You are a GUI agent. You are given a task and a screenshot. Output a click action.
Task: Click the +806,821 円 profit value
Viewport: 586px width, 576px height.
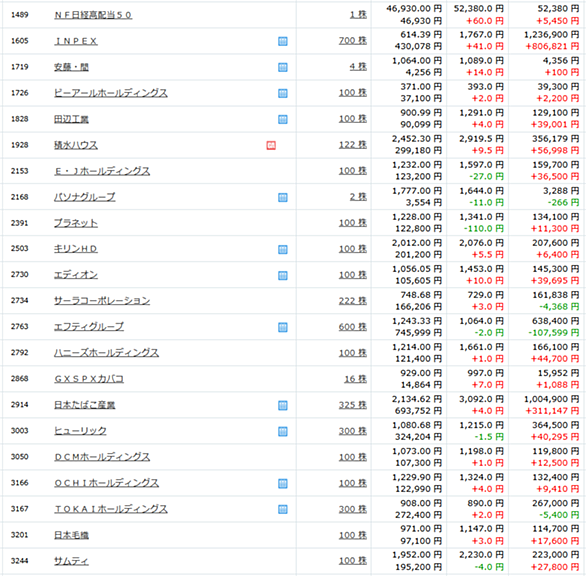tap(552, 46)
